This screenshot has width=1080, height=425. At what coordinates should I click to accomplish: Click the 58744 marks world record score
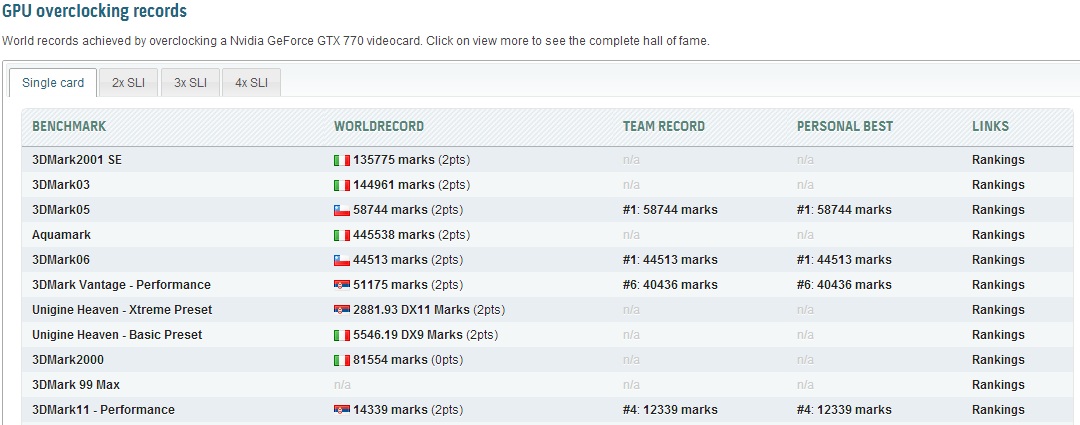click(391, 209)
